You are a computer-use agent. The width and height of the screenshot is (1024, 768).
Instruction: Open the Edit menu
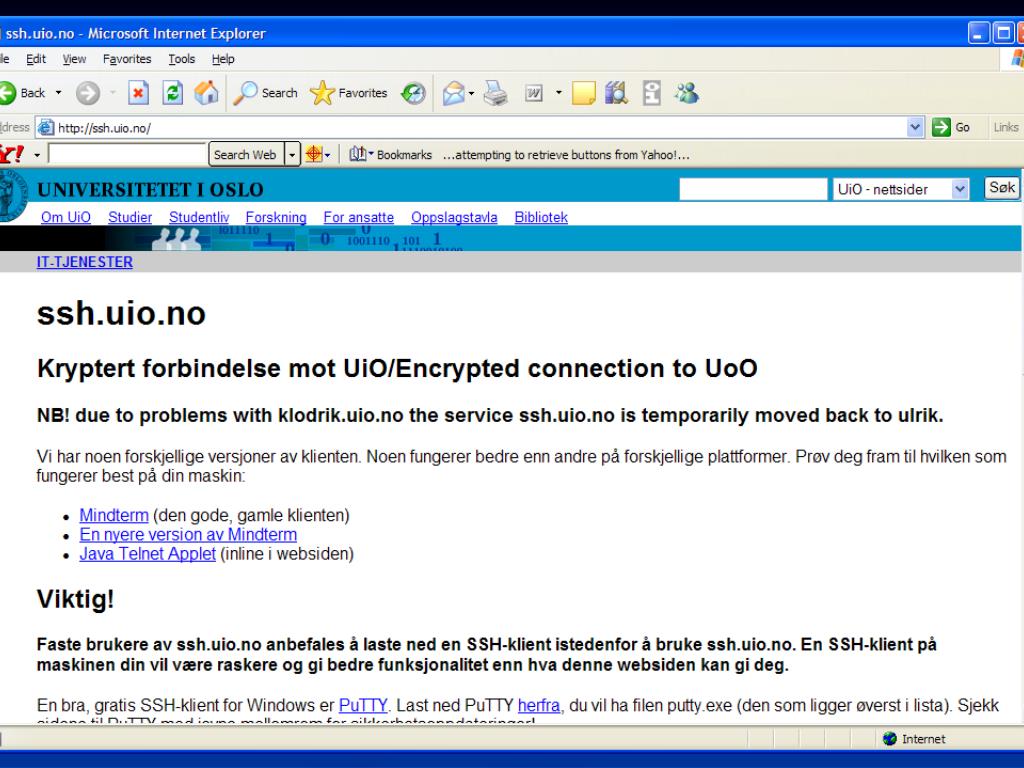(36, 59)
